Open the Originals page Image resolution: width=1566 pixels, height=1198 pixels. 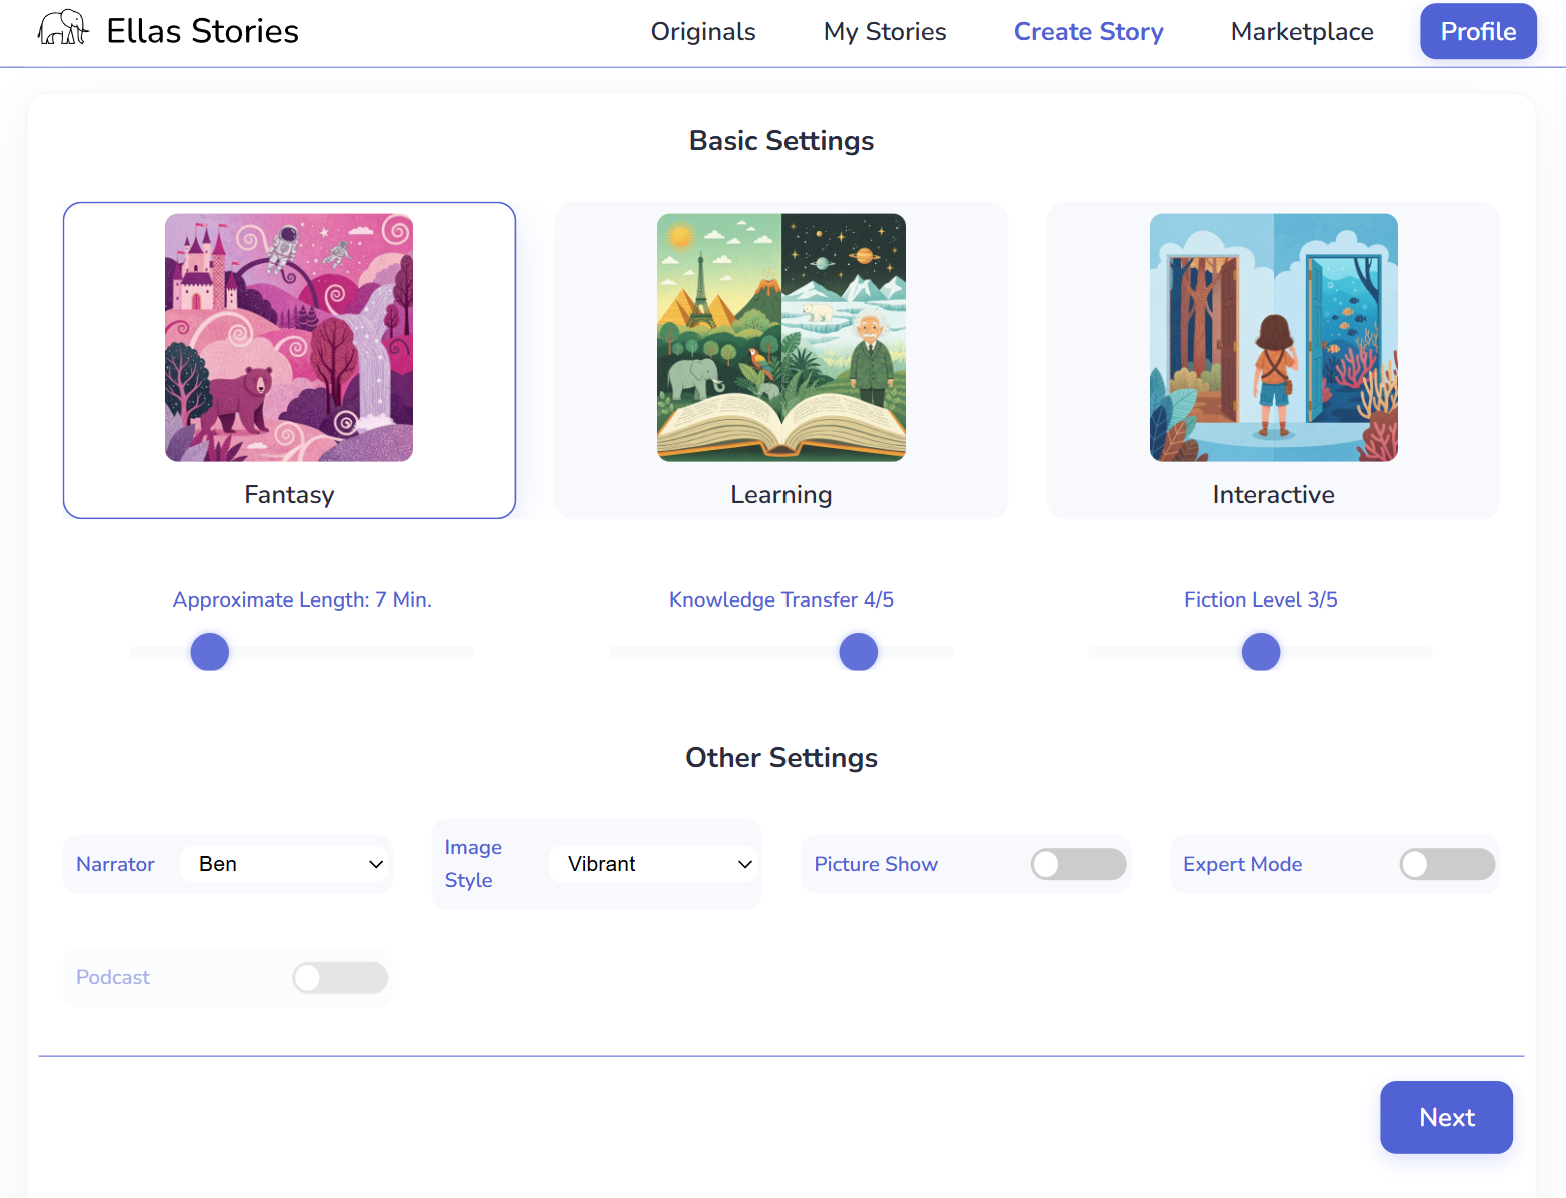tap(703, 31)
